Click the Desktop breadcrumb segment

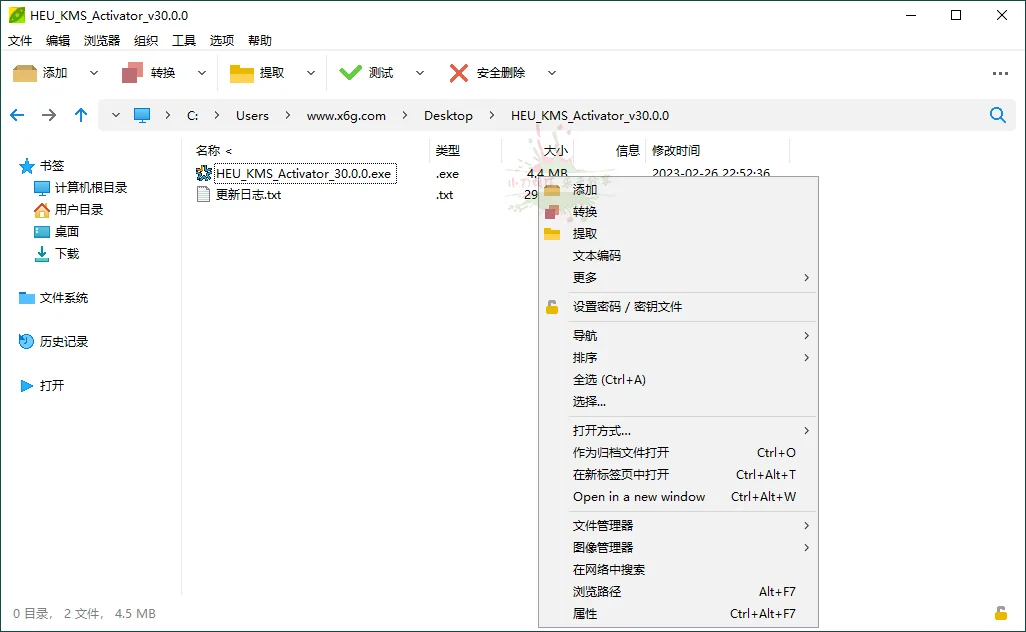pyautogui.click(x=447, y=115)
